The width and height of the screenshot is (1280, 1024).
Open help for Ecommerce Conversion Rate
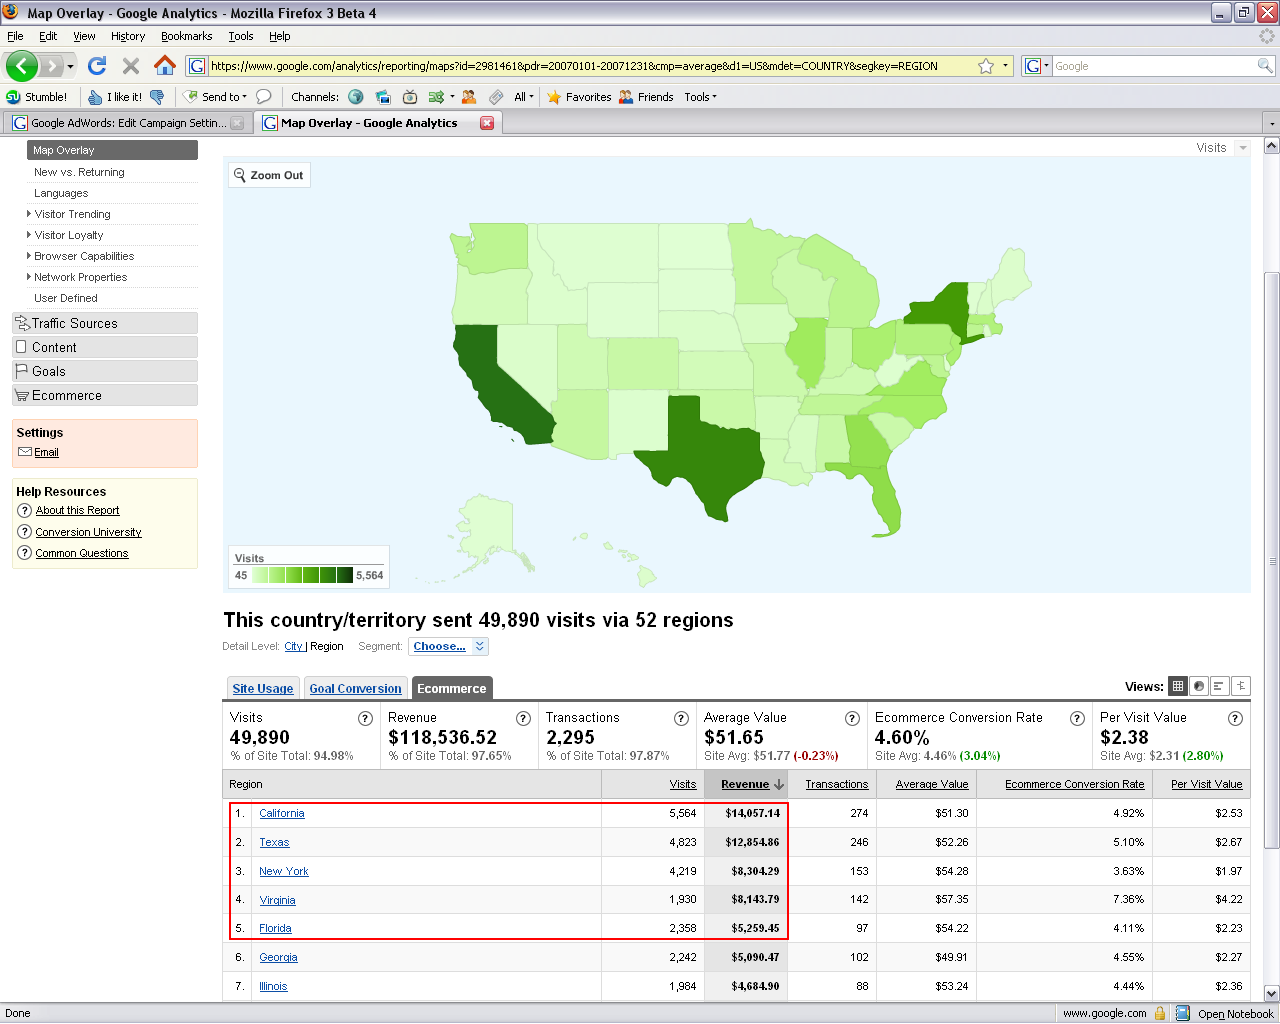point(1077,718)
